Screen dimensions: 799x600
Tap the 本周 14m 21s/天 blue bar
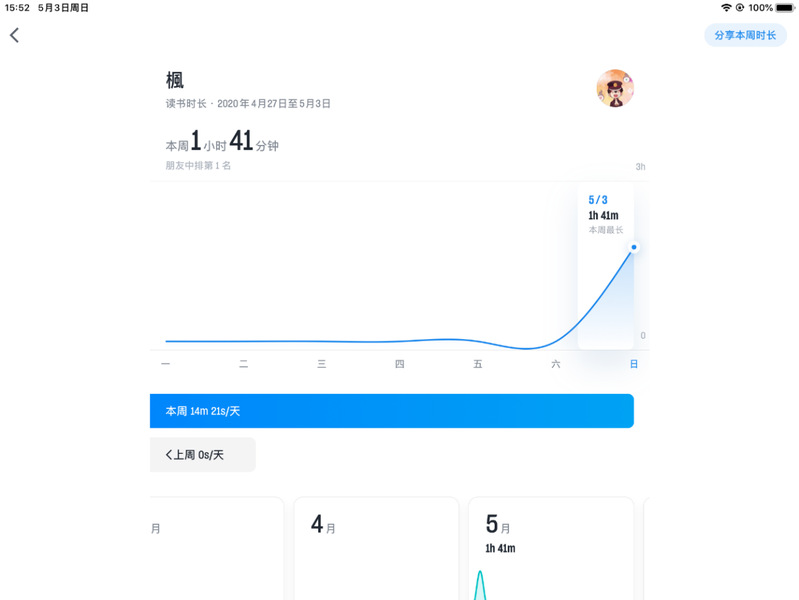click(x=392, y=411)
